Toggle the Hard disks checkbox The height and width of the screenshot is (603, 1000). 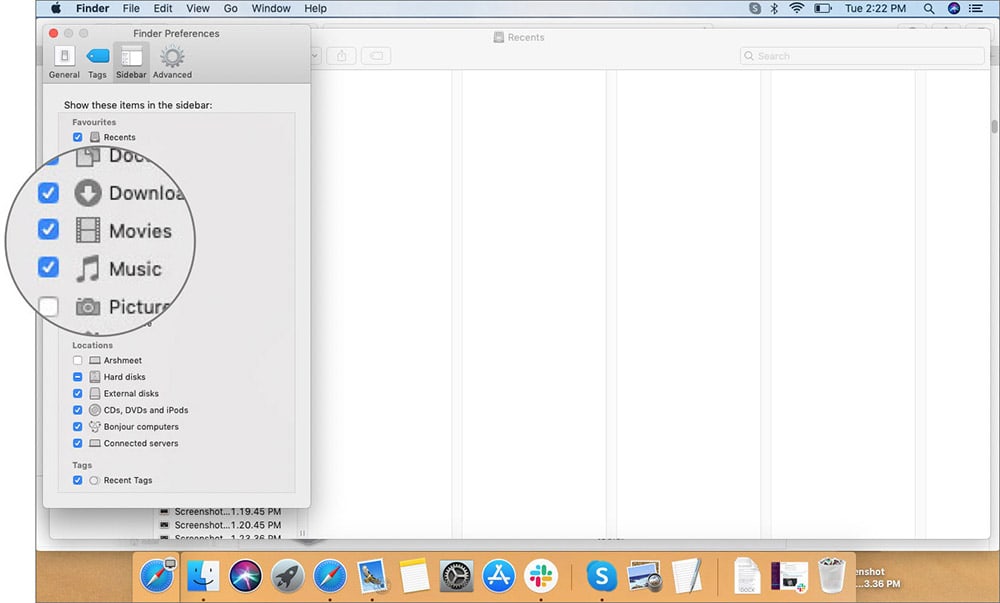[x=77, y=376]
